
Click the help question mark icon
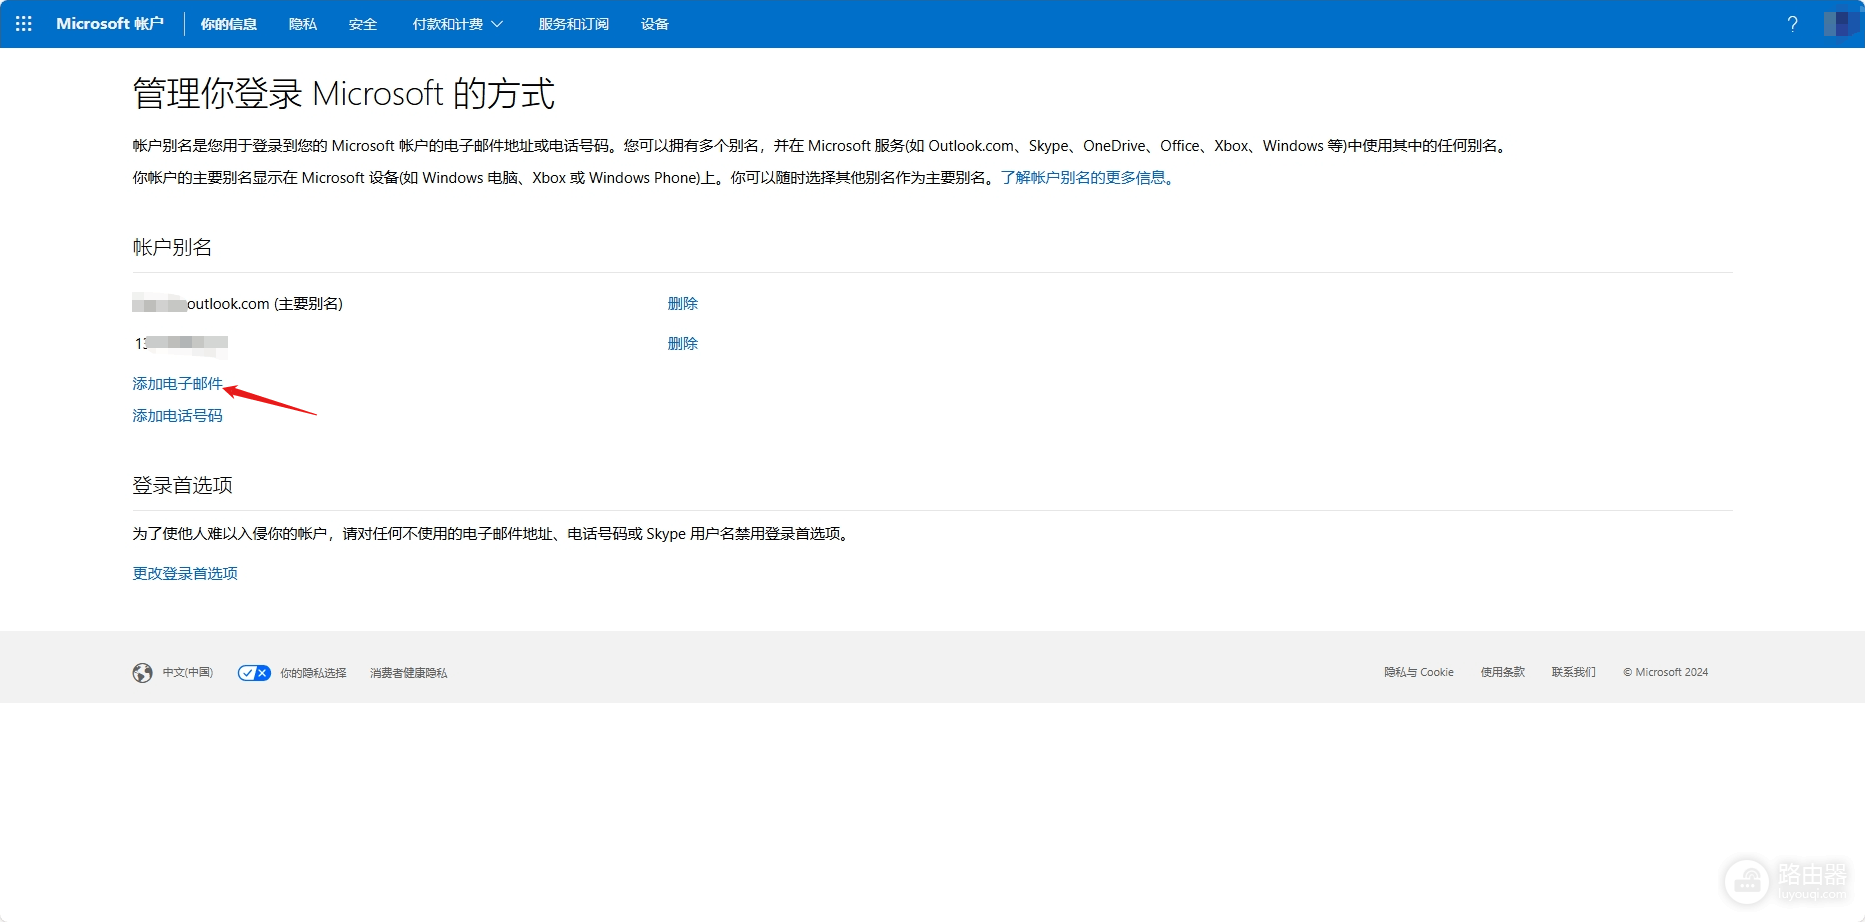[1793, 23]
